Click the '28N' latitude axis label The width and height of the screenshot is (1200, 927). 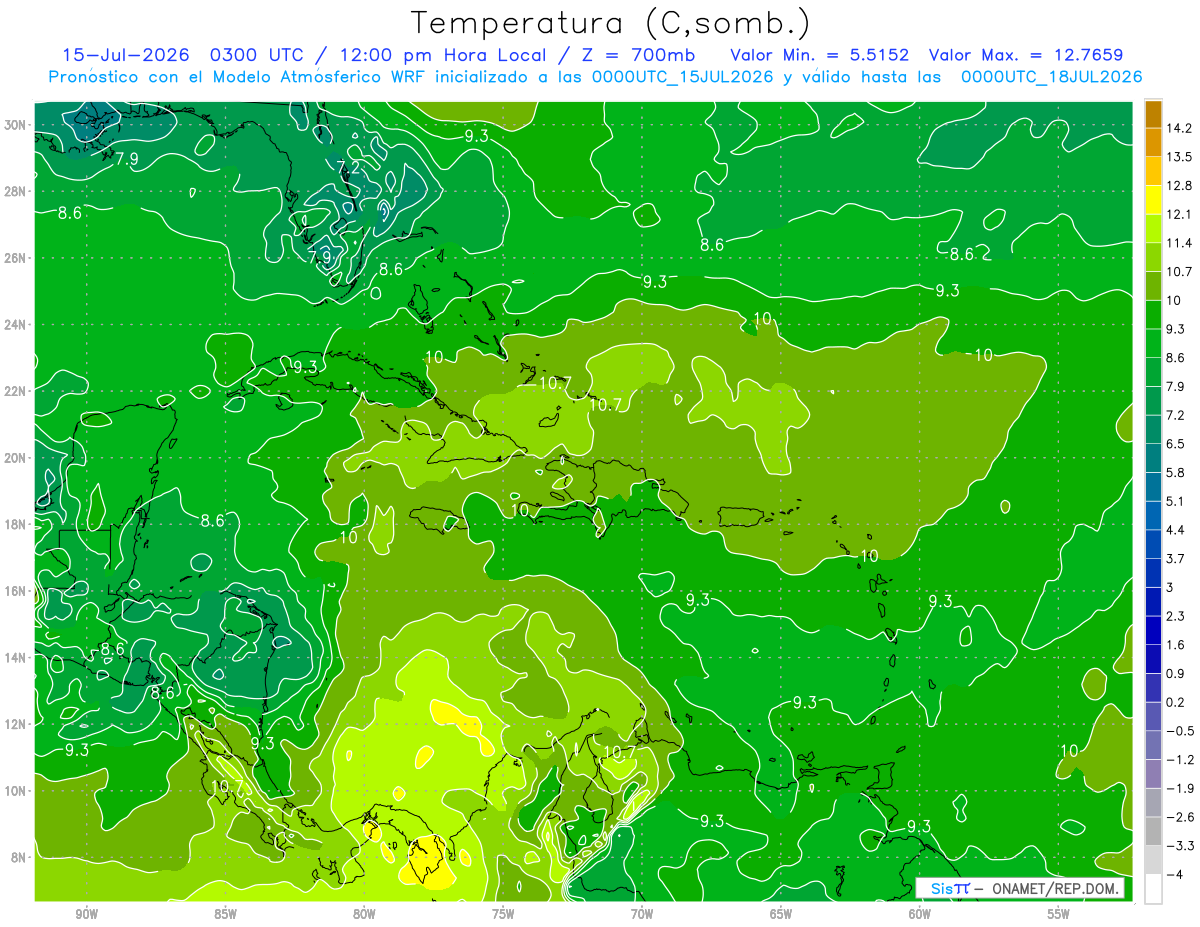(x=14, y=191)
